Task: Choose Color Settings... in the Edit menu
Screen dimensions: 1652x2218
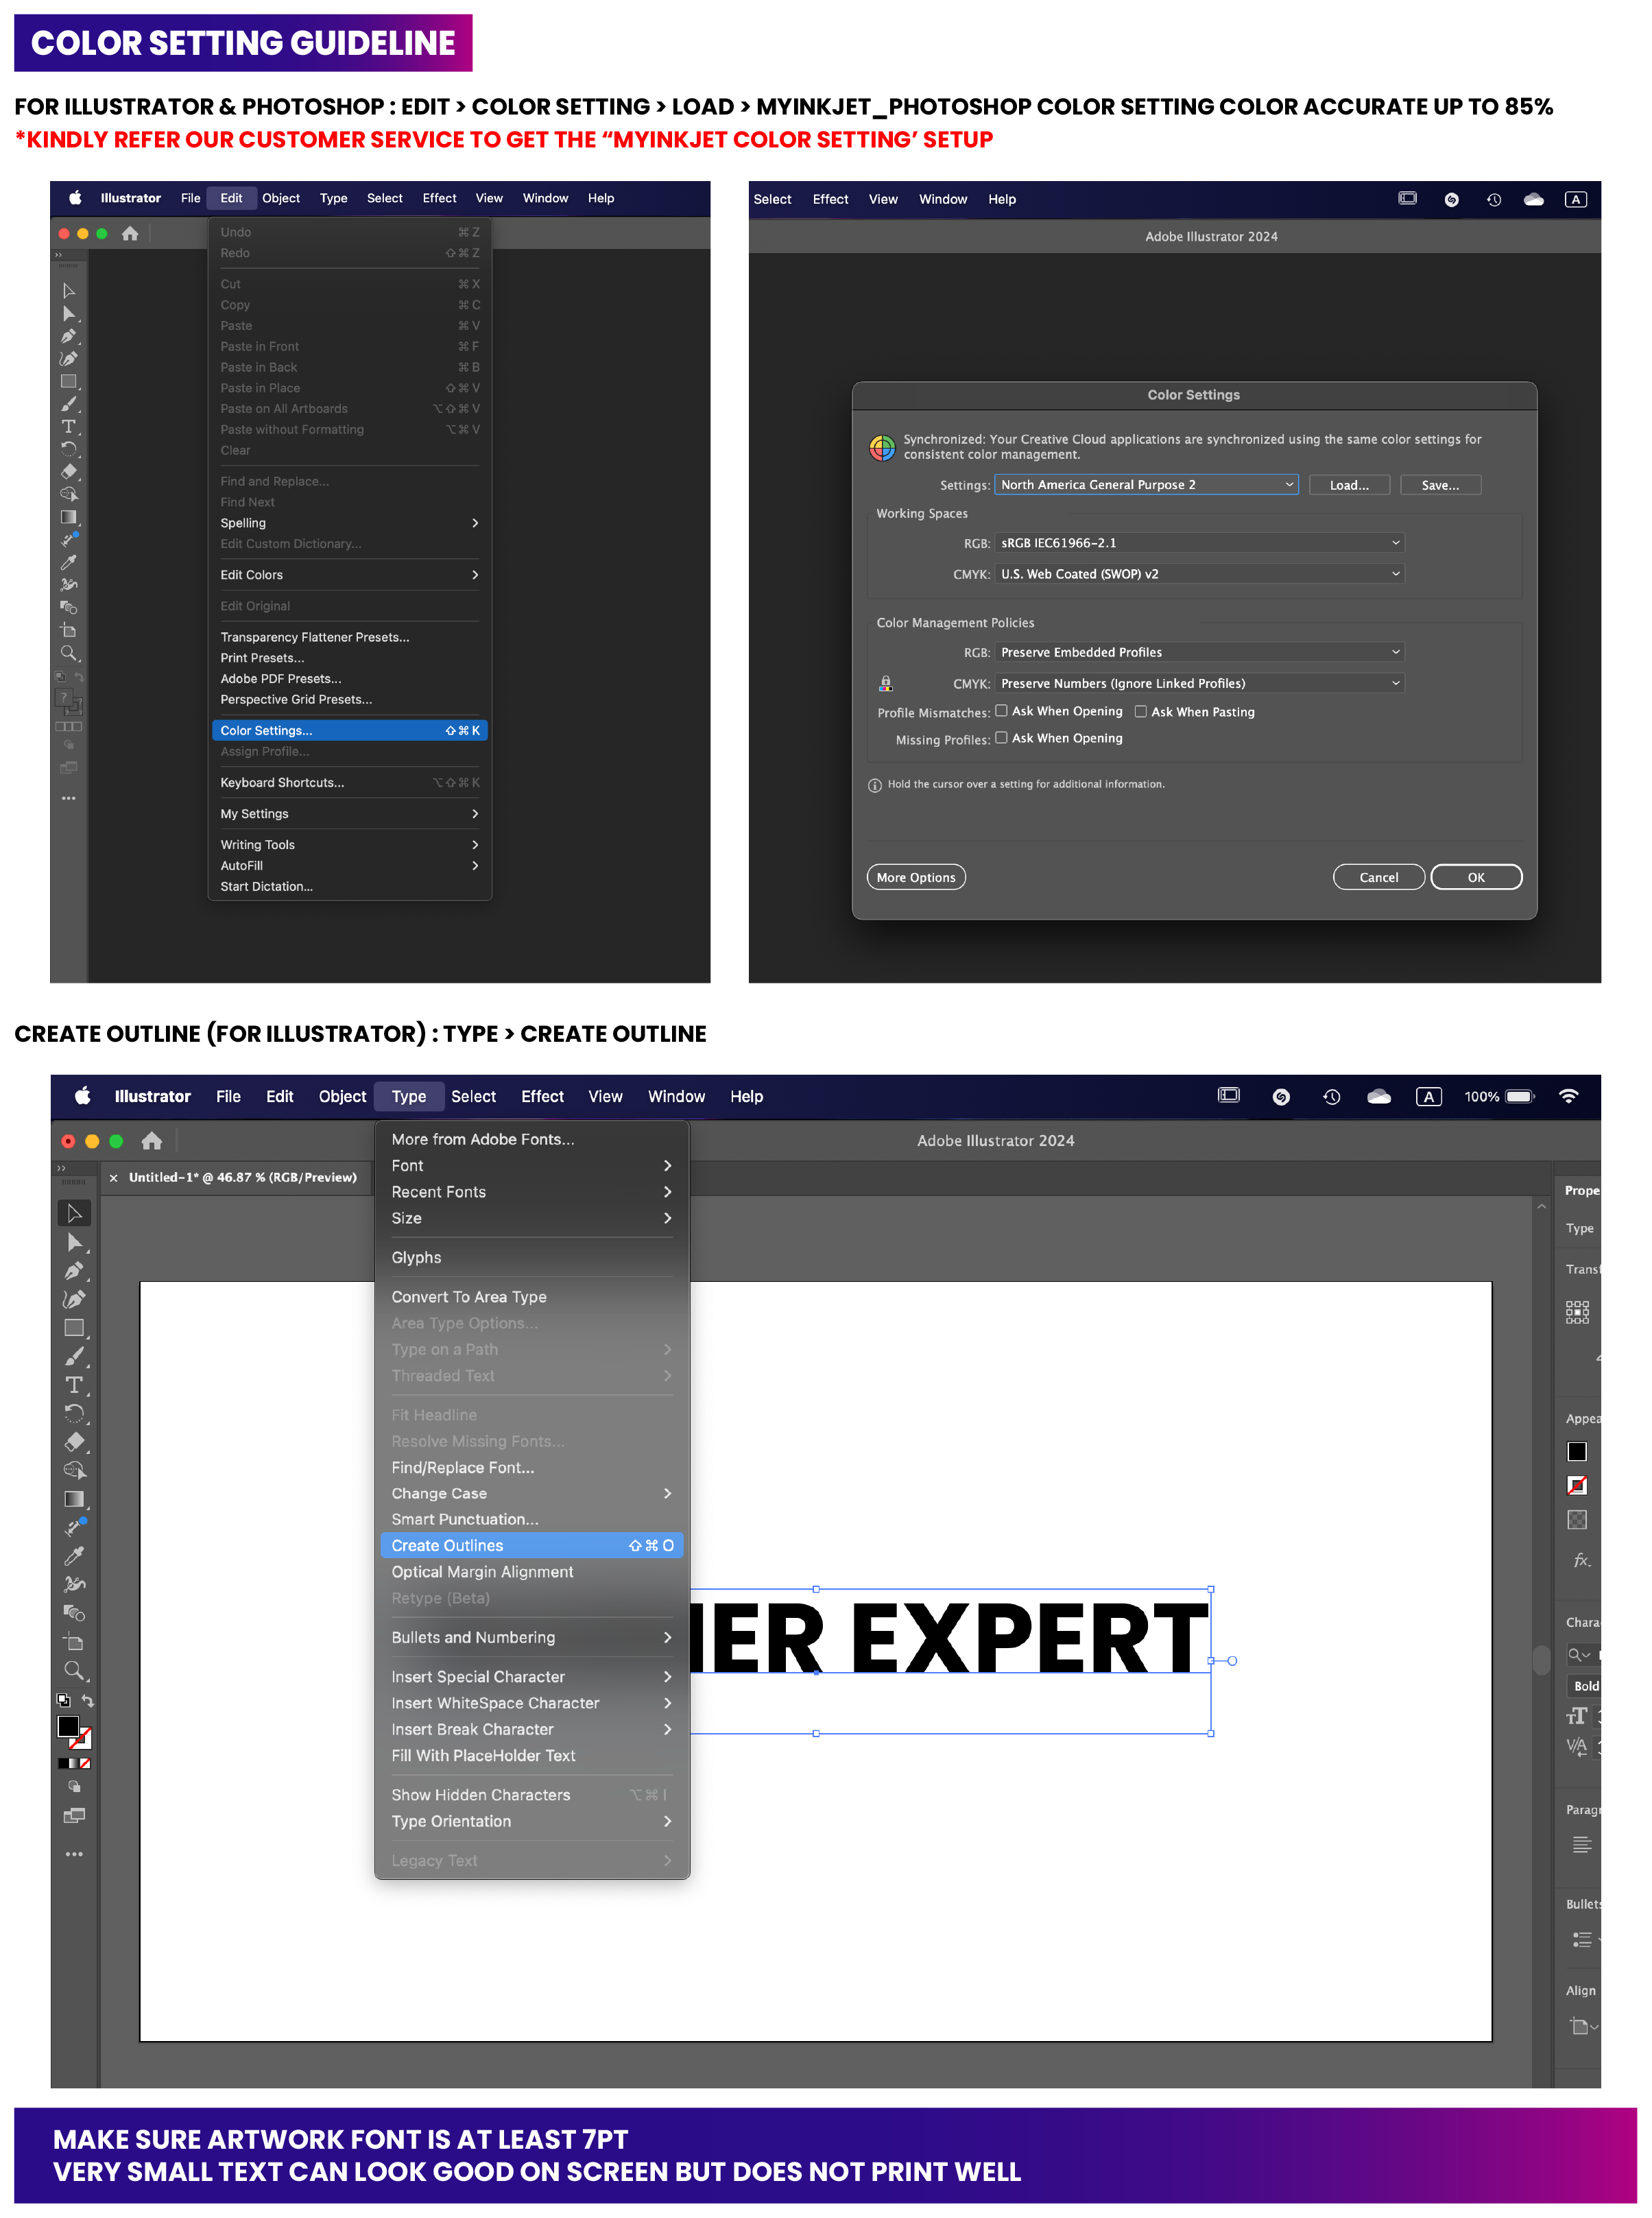Action: [349, 731]
